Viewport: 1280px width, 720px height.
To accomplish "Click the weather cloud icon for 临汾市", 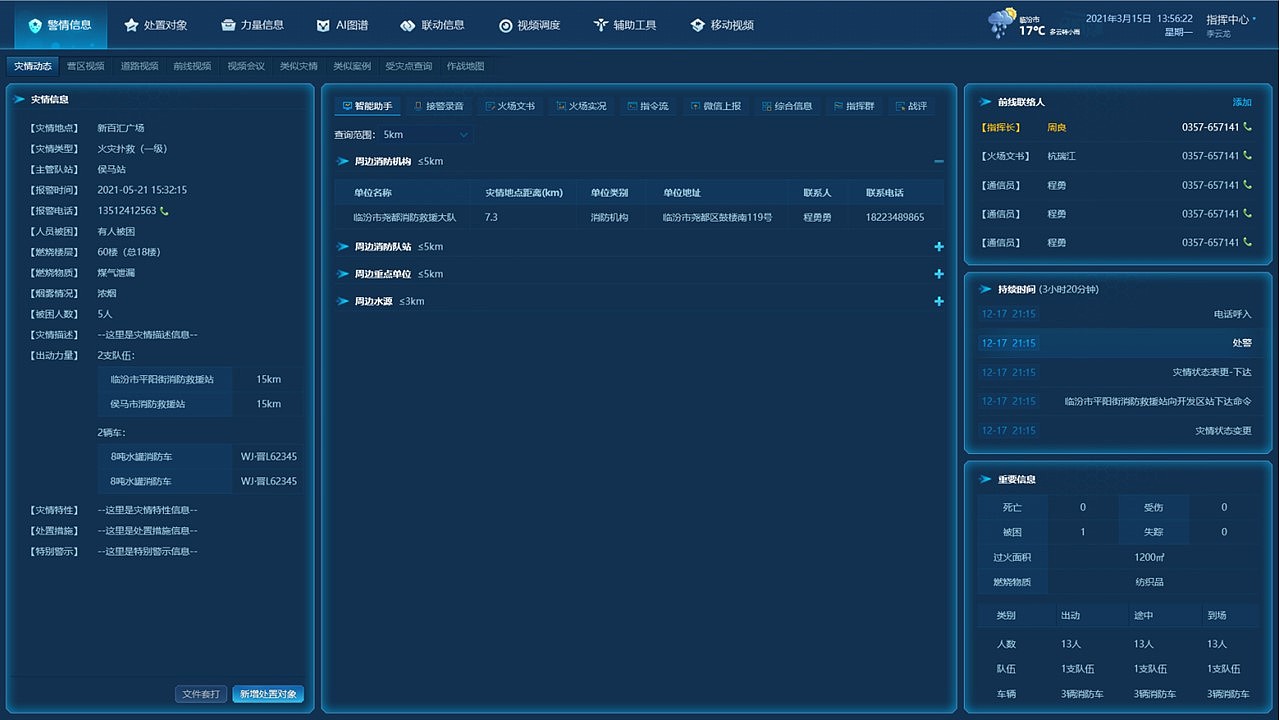I will pos(1001,24).
